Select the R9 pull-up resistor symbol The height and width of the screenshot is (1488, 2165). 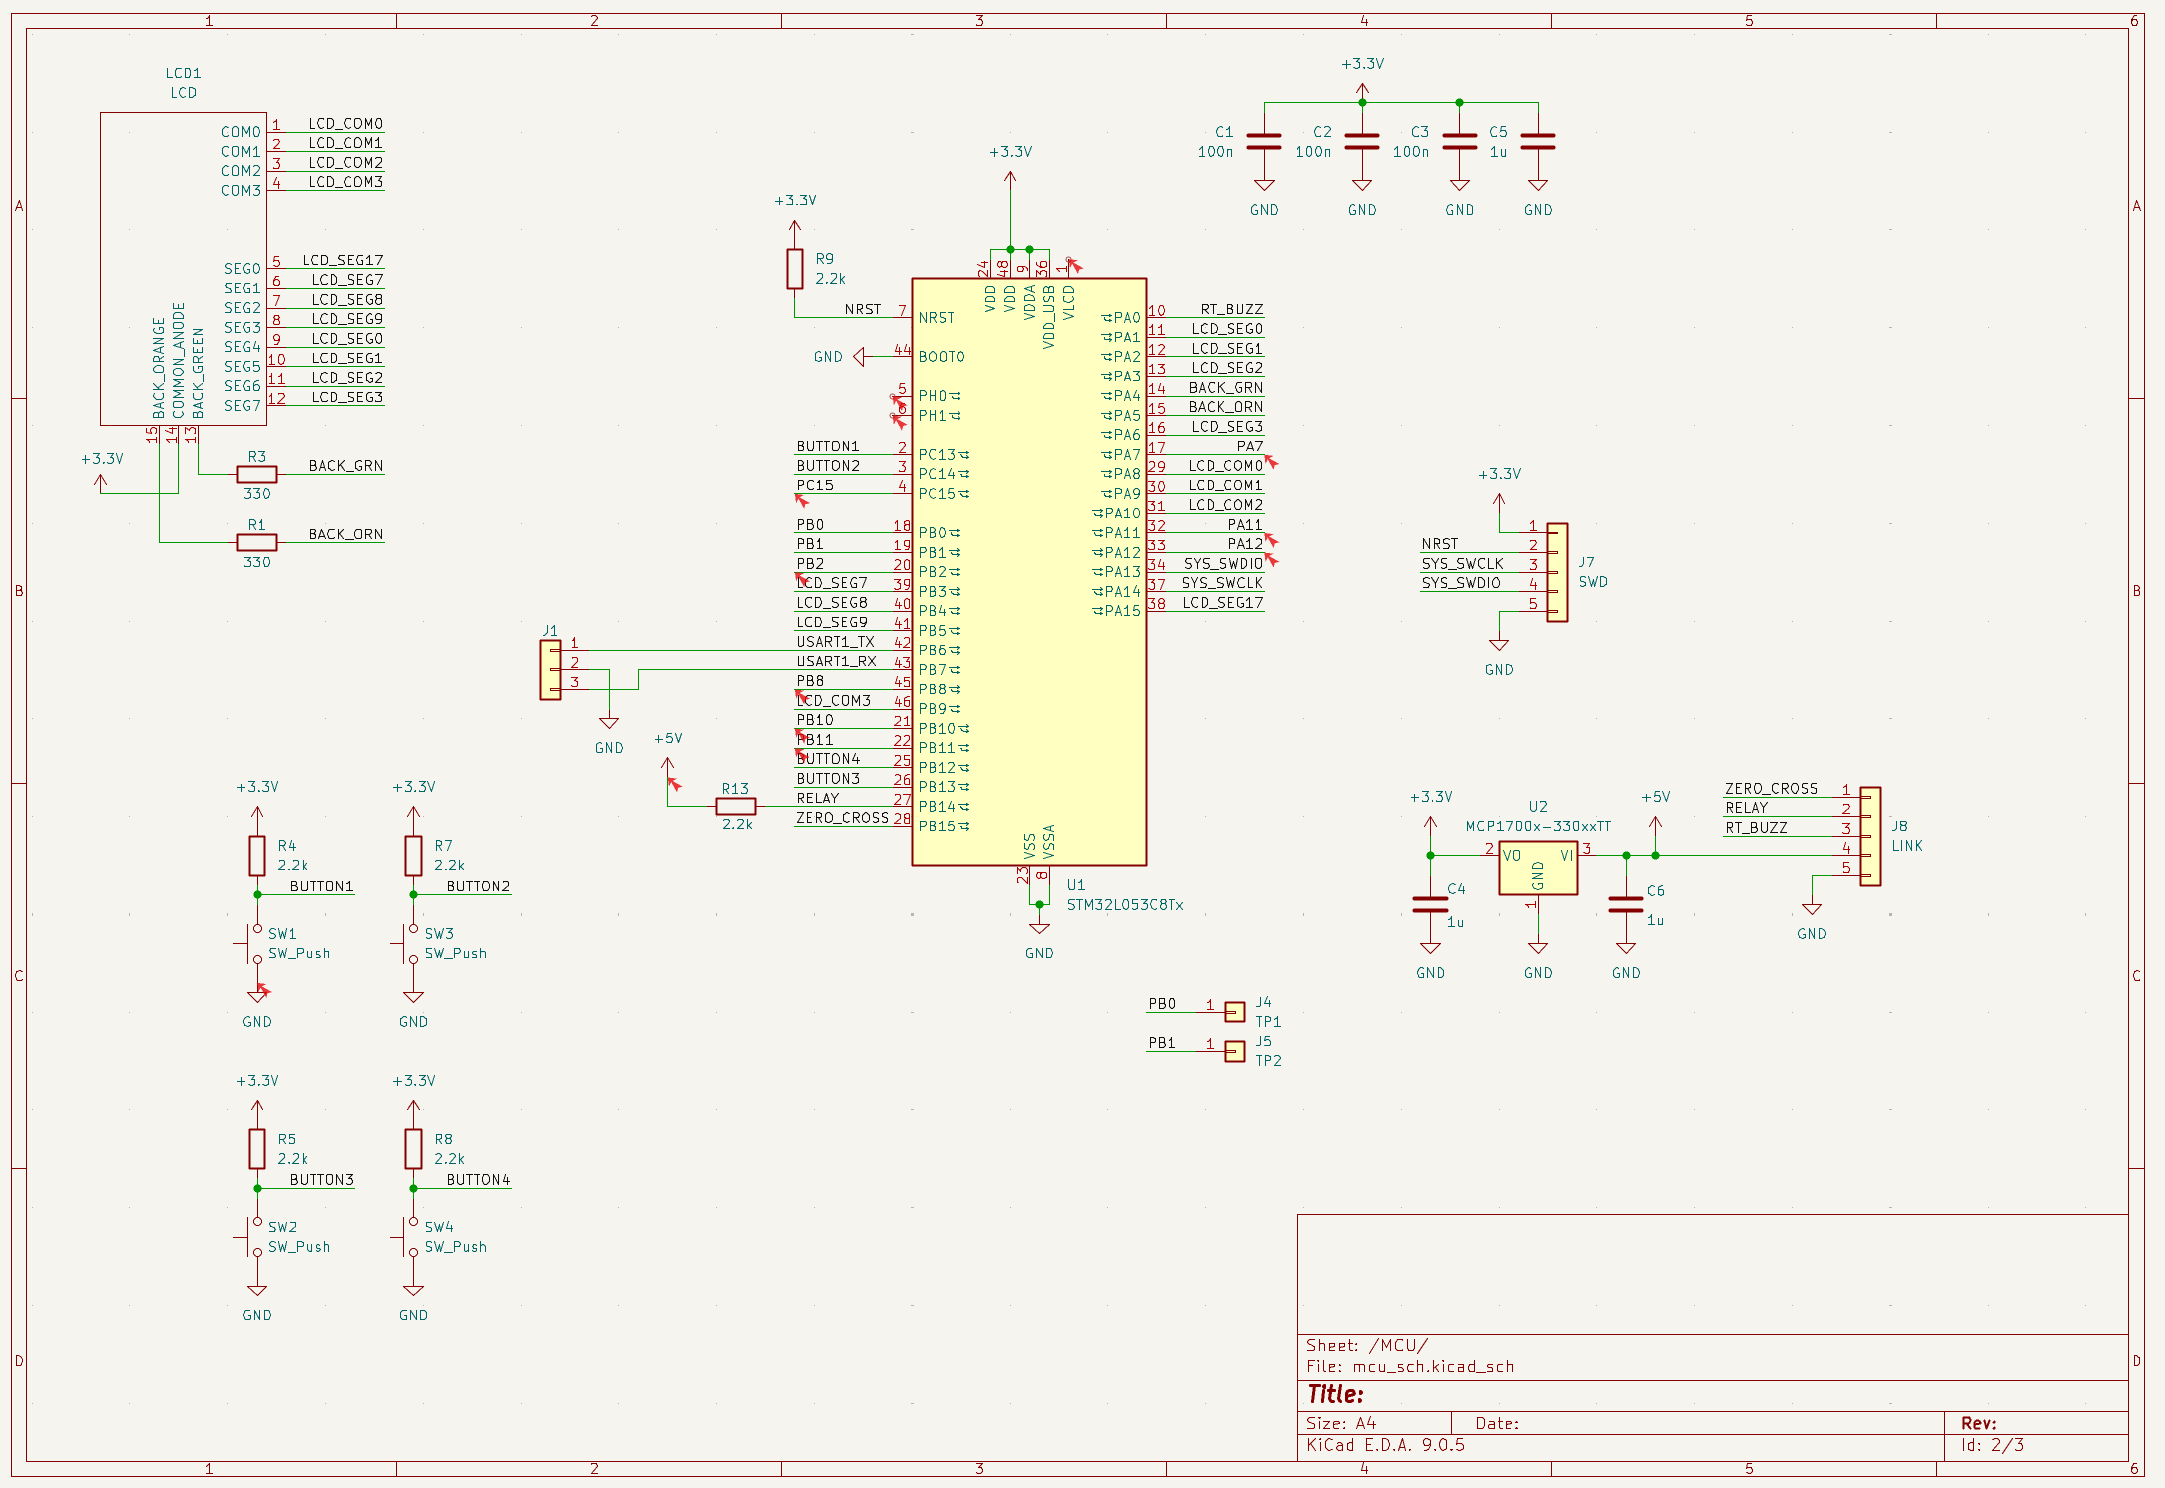coord(794,269)
